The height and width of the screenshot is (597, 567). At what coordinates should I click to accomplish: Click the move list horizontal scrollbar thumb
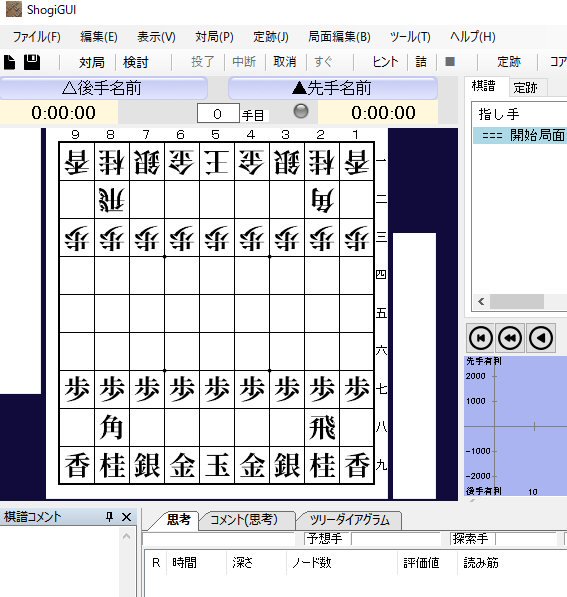(x=516, y=302)
